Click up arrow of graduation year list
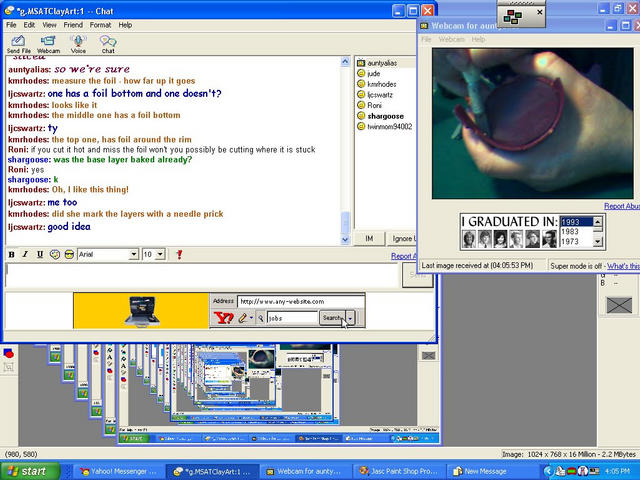The width and height of the screenshot is (640, 480). pos(598,222)
